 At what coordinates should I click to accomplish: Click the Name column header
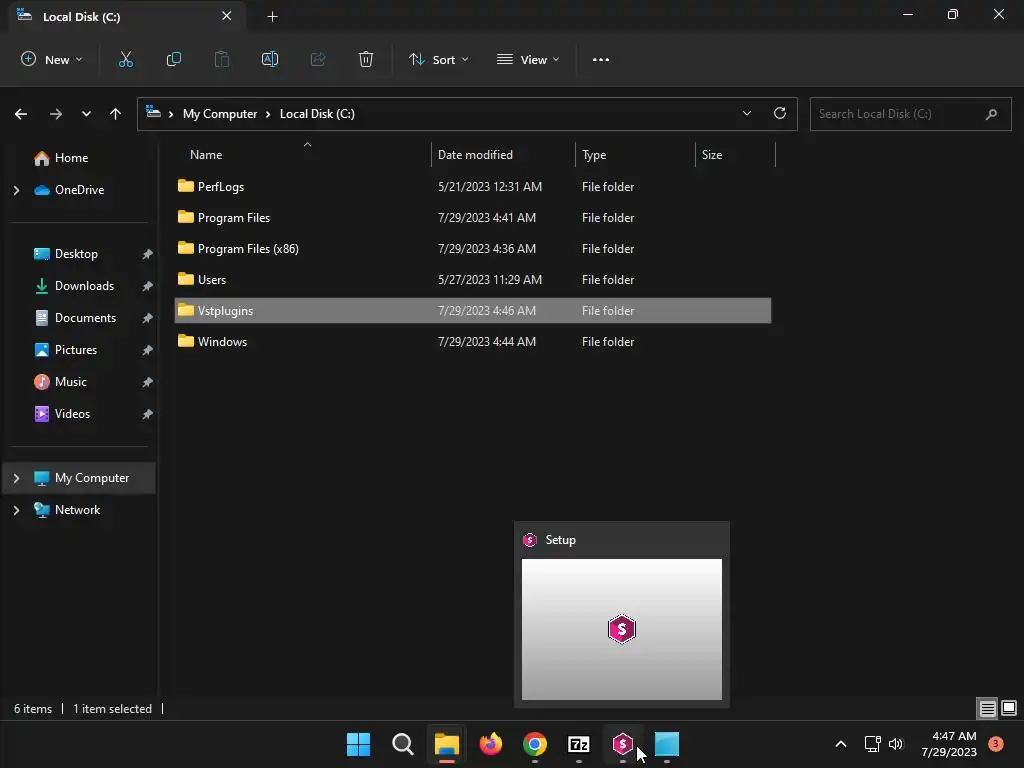pyautogui.click(x=206, y=155)
